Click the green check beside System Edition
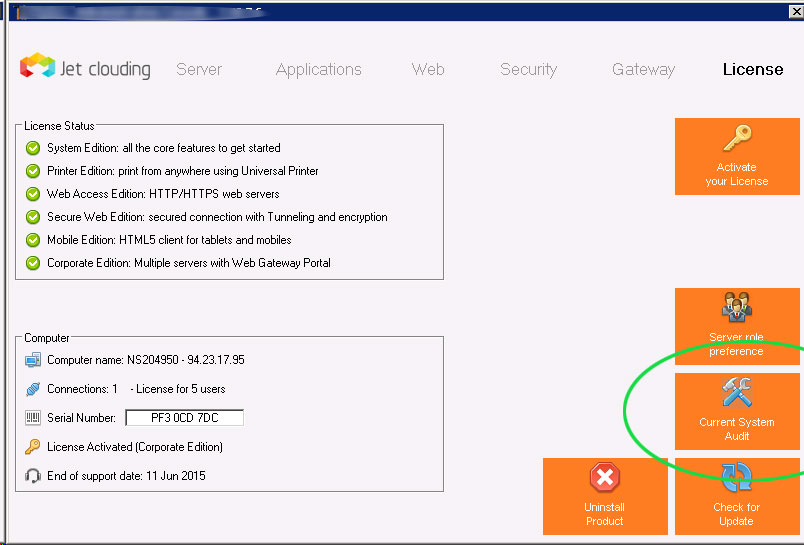The image size is (804, 545). click(33, 148)
